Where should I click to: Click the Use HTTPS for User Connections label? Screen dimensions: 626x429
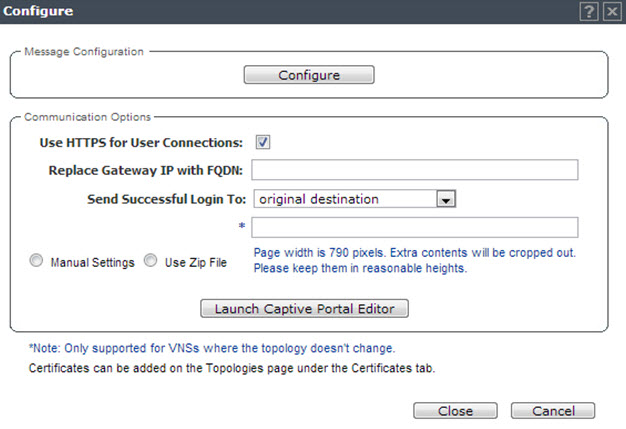coord(141,143)
